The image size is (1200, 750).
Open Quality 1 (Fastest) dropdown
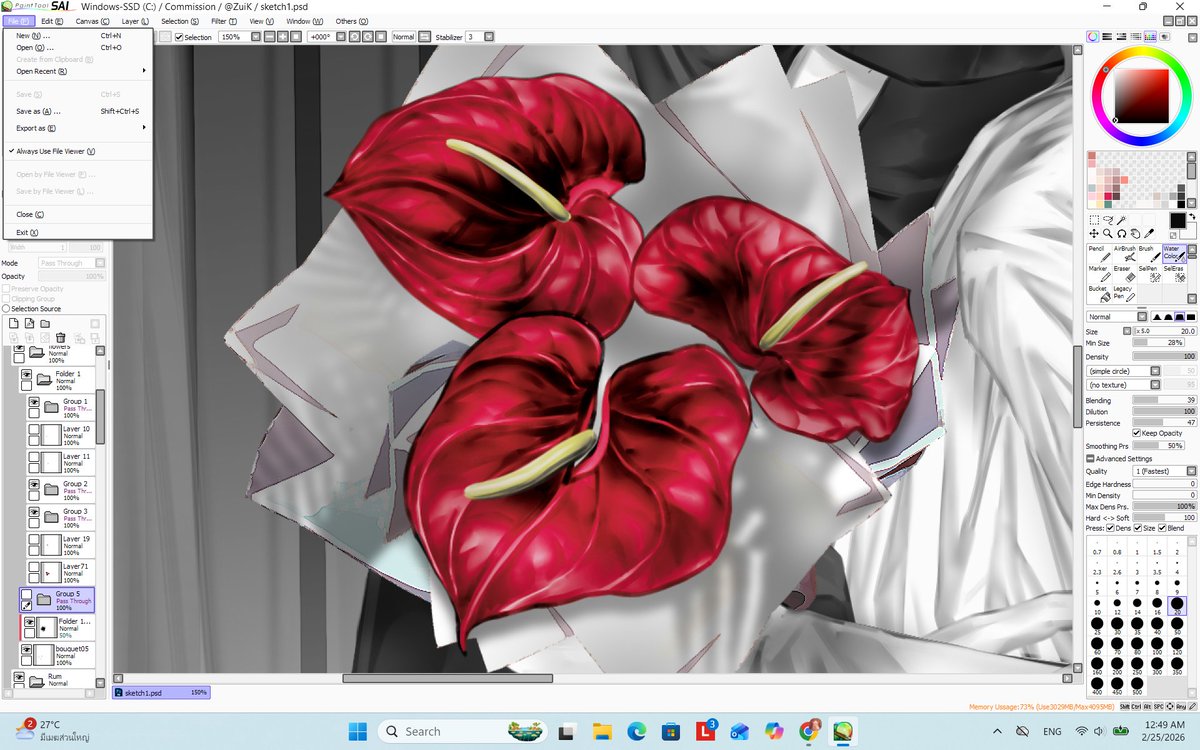point(1191,471)
